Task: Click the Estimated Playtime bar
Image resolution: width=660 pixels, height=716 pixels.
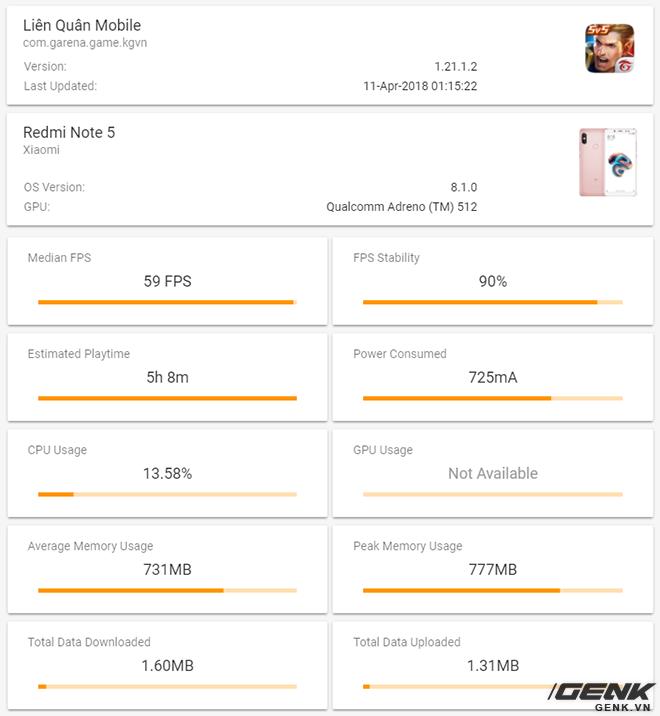Action: (167, 398)
